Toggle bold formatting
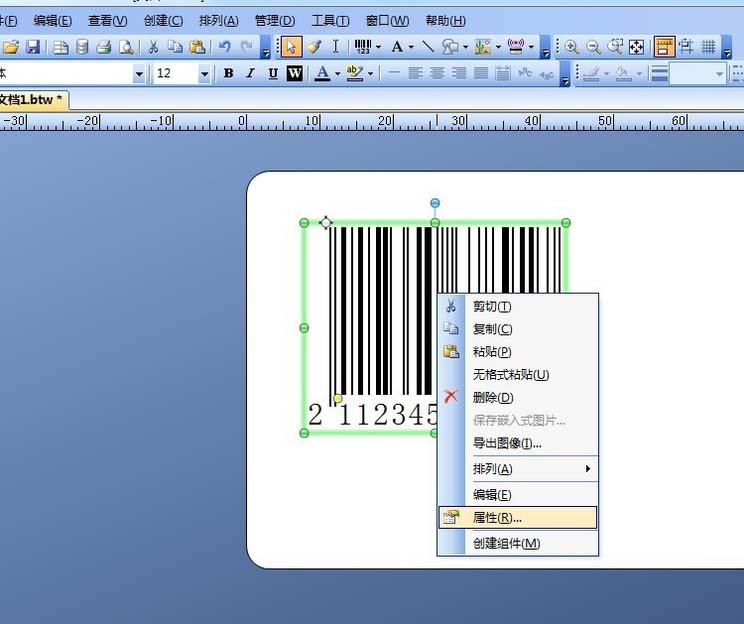This screenshot has height=624, width=744. tap(228, 73)
